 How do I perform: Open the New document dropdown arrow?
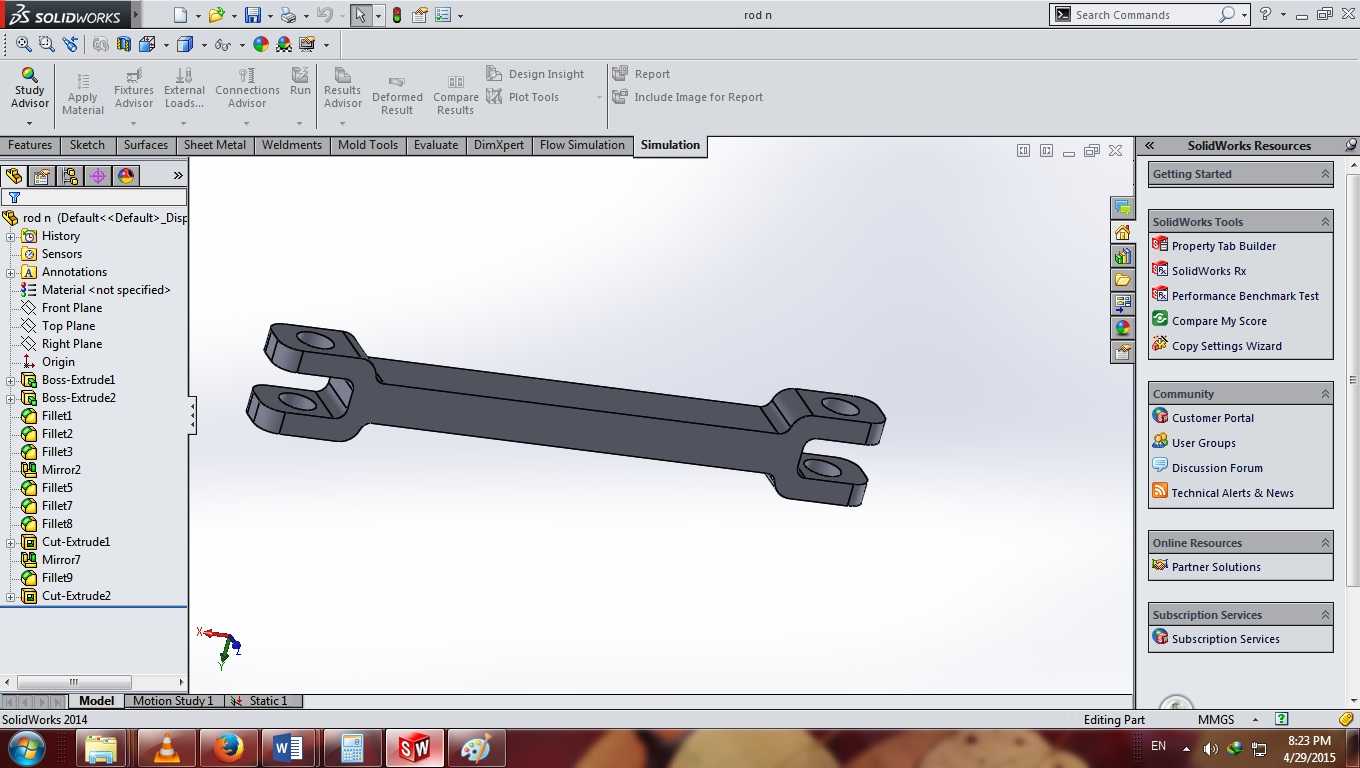coord(198,16)
